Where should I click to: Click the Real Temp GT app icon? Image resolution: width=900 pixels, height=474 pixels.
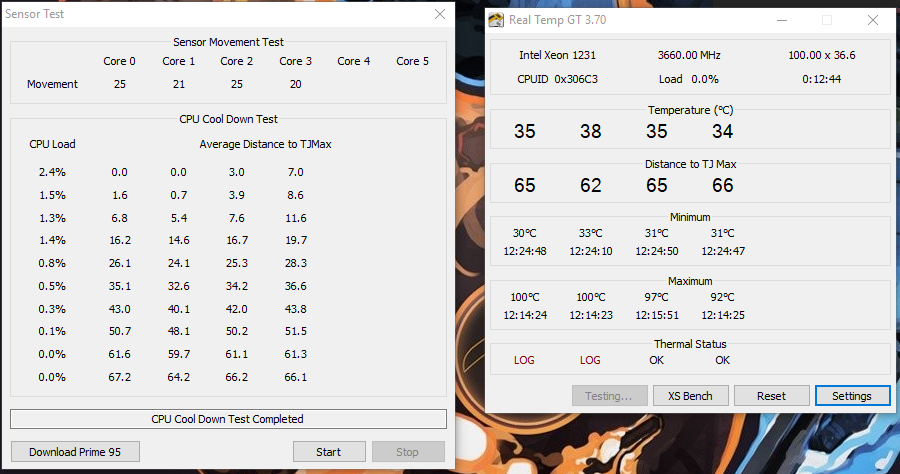click(496, 20)
